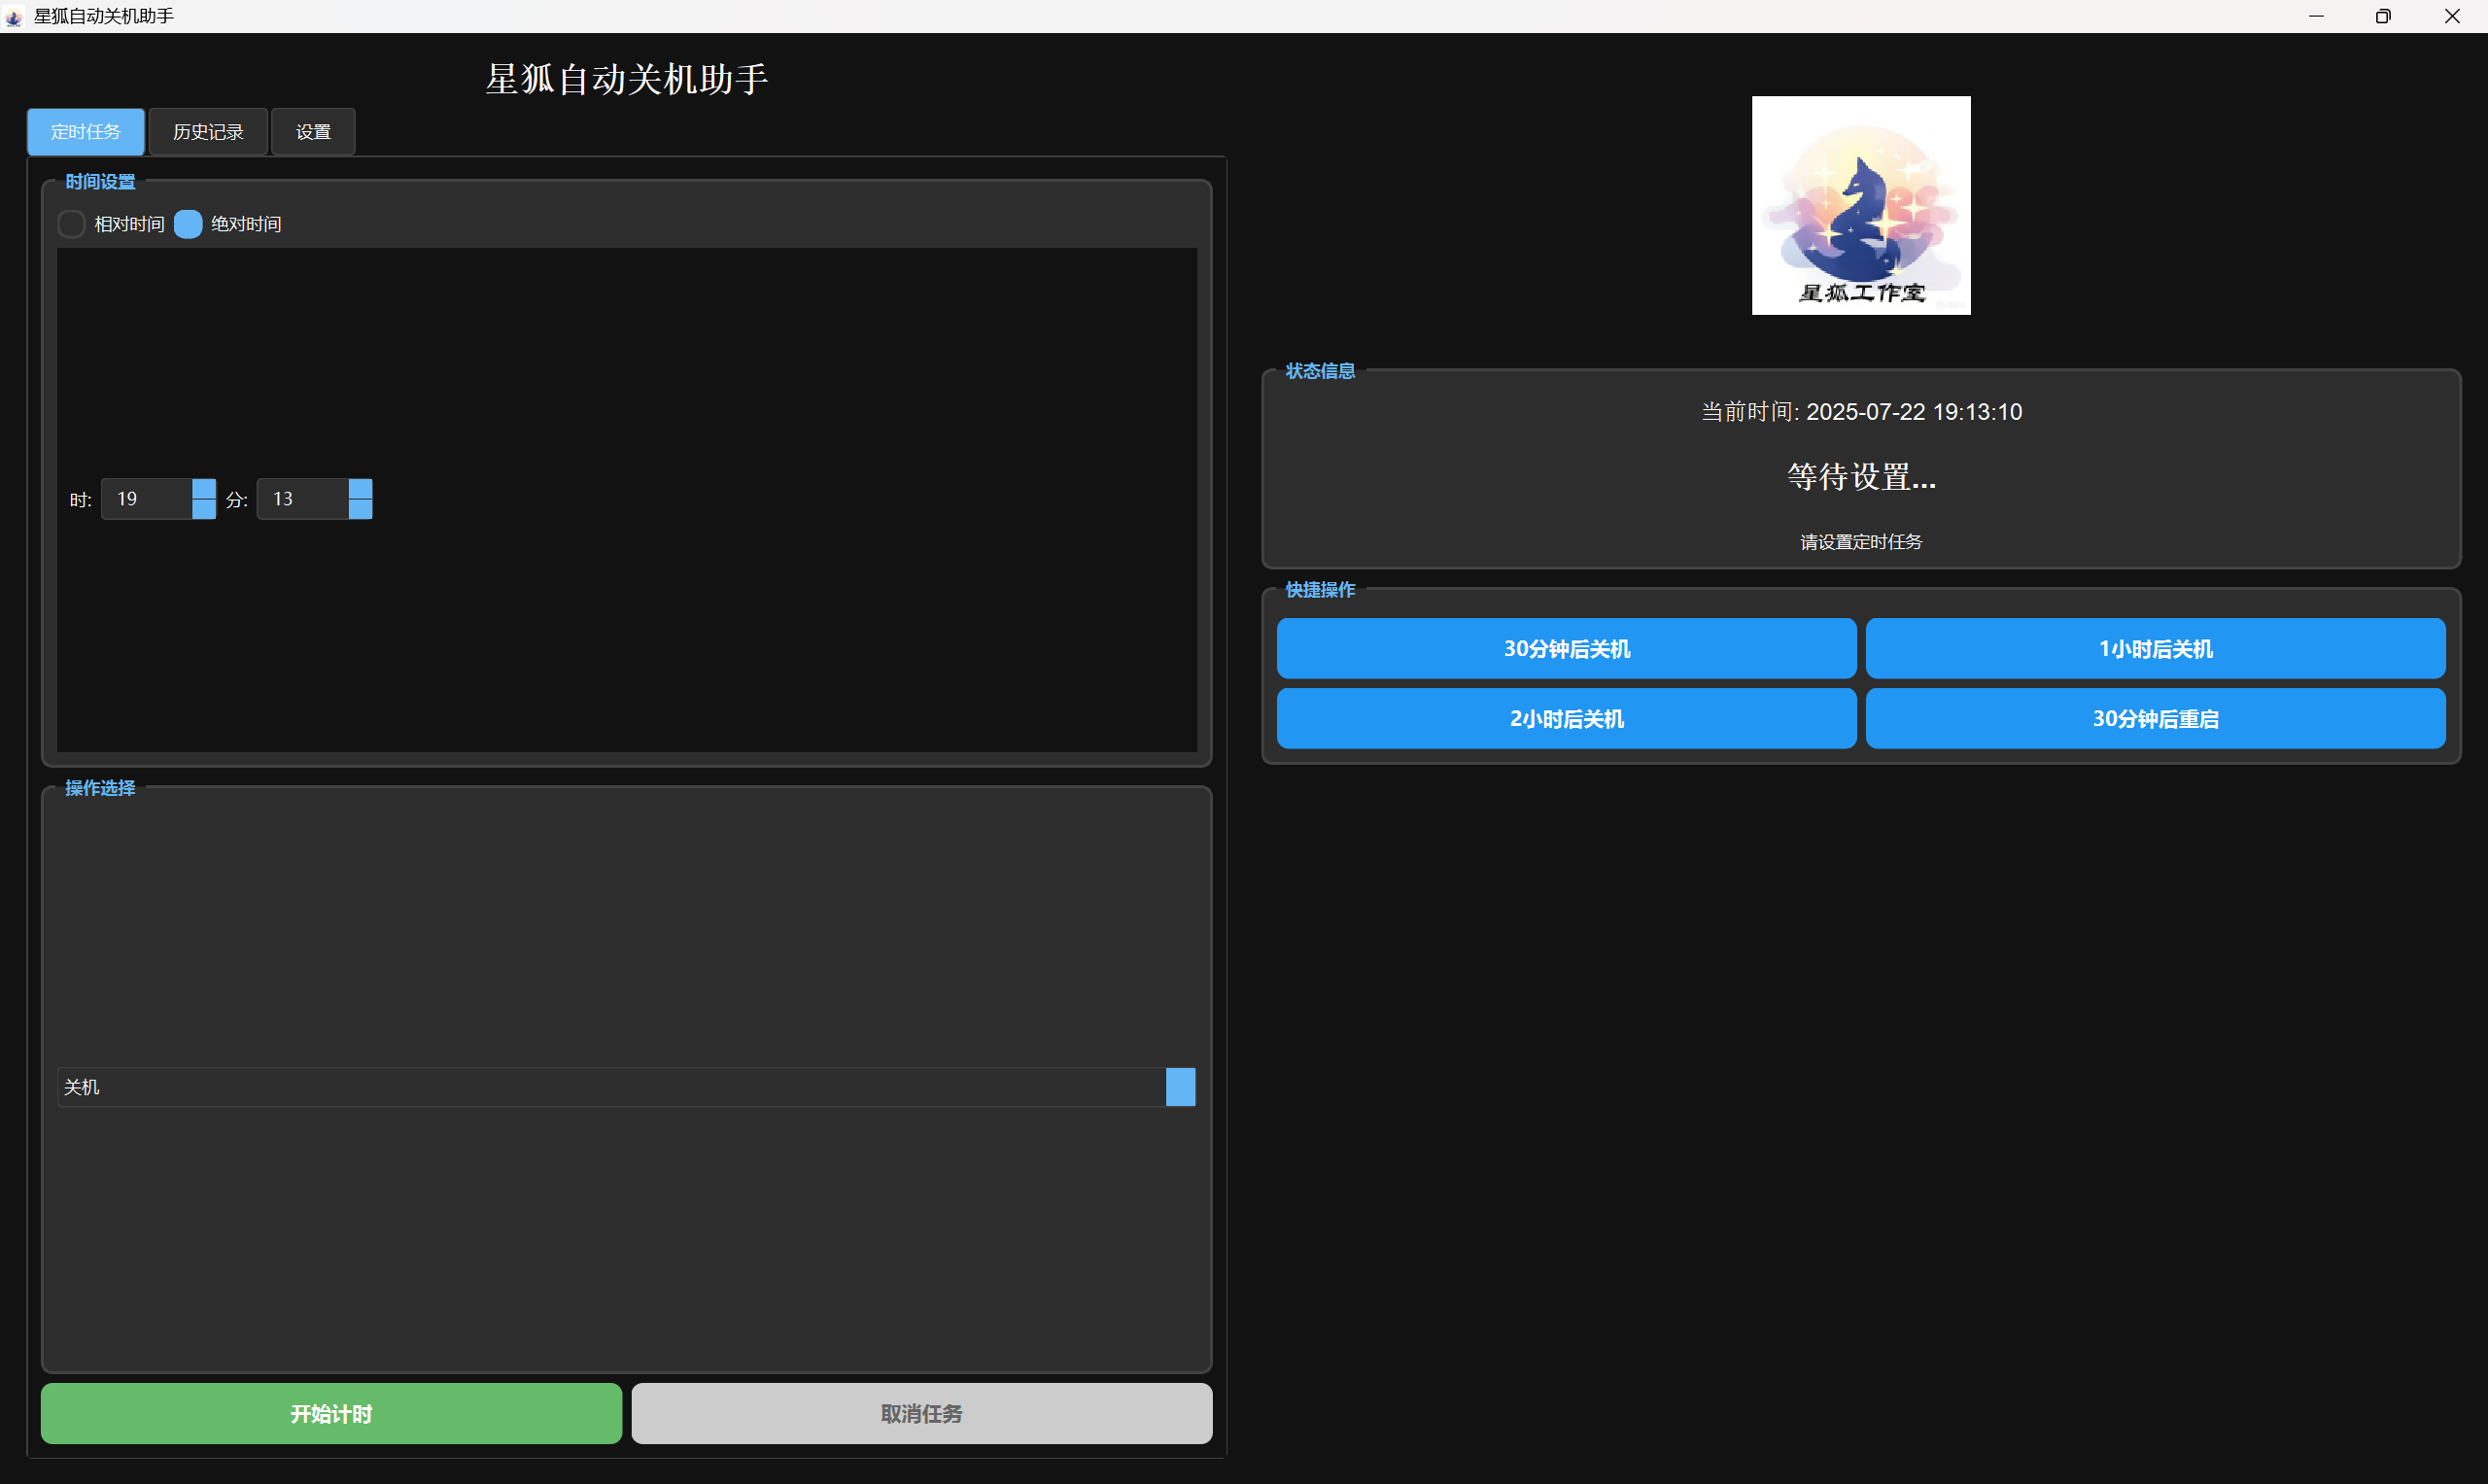Increase the hour value with the up stepper
This screenshot has height=1484, width=2488.
[203, 489]
